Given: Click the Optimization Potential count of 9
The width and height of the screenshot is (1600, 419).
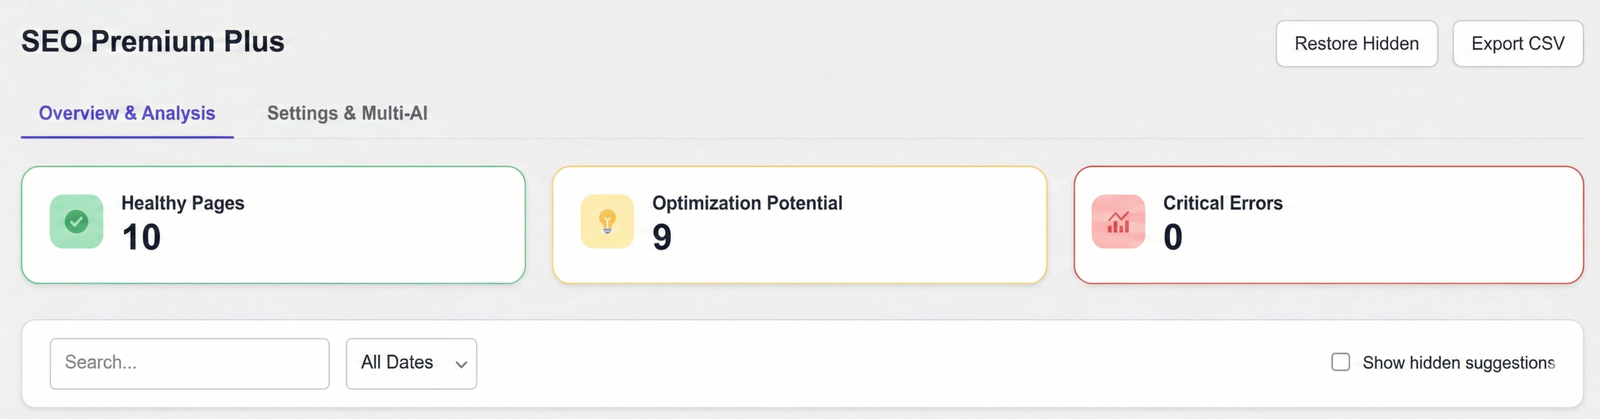Looking at the screenshot, I should tap(662, 238).
